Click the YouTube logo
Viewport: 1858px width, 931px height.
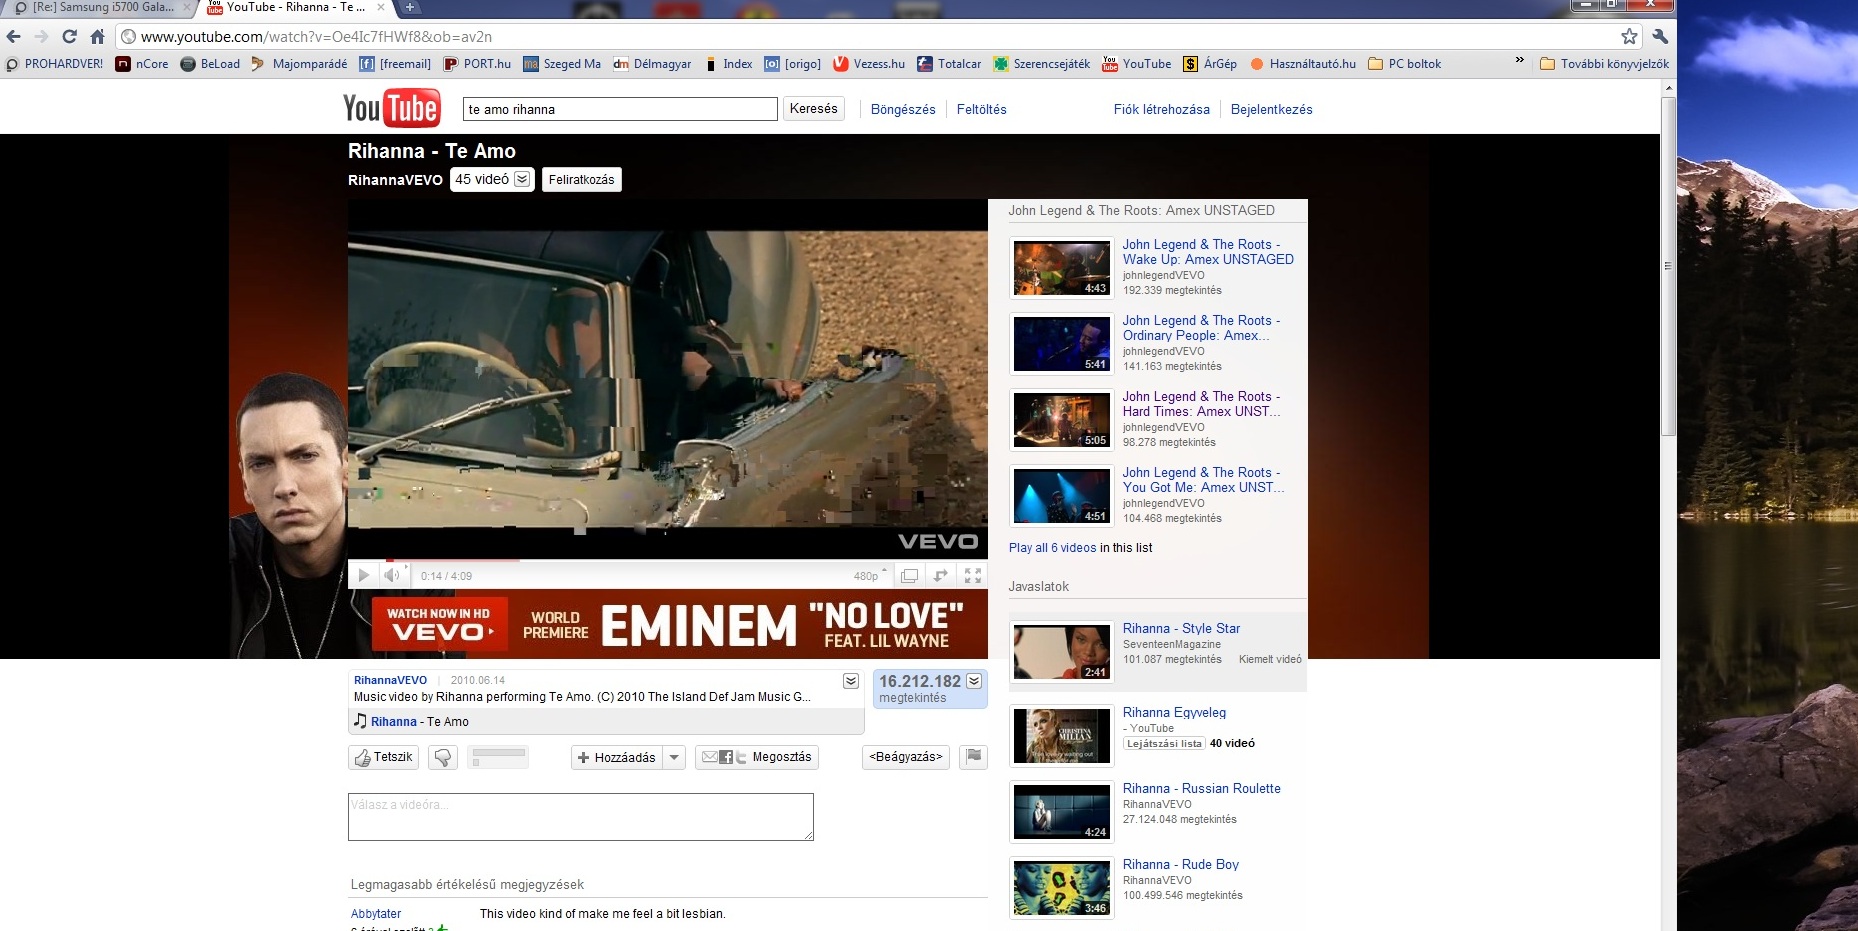391,108
